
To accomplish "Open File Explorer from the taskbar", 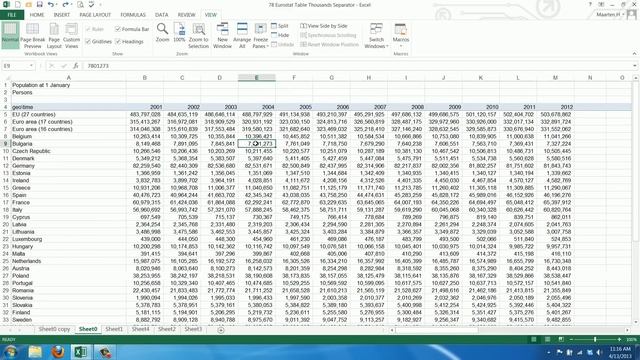I will [35, 352].
